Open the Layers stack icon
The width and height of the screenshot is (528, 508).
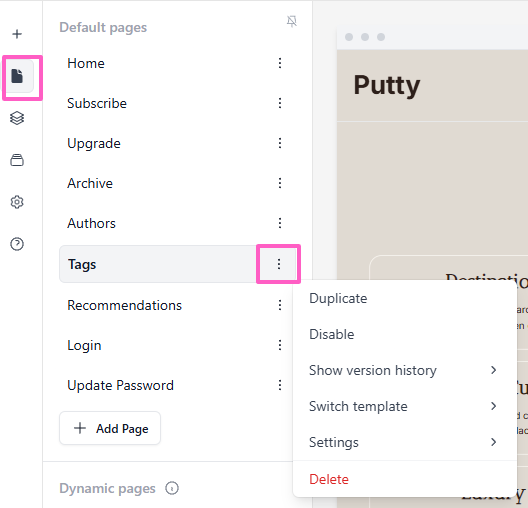(17, 118)
